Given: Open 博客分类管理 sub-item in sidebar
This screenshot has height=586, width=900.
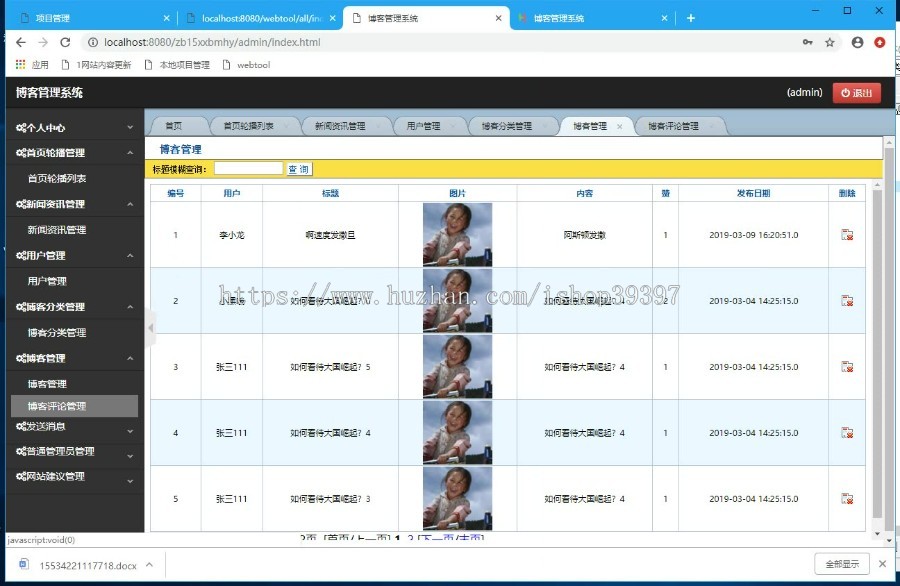Looking at the screenshot, I should (x=57, y=332).
